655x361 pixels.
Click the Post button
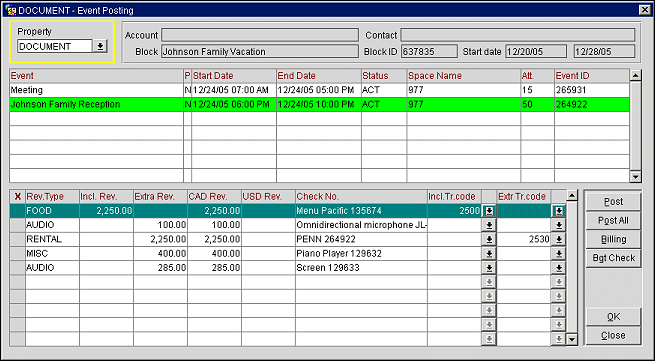[x=613, y=202]
